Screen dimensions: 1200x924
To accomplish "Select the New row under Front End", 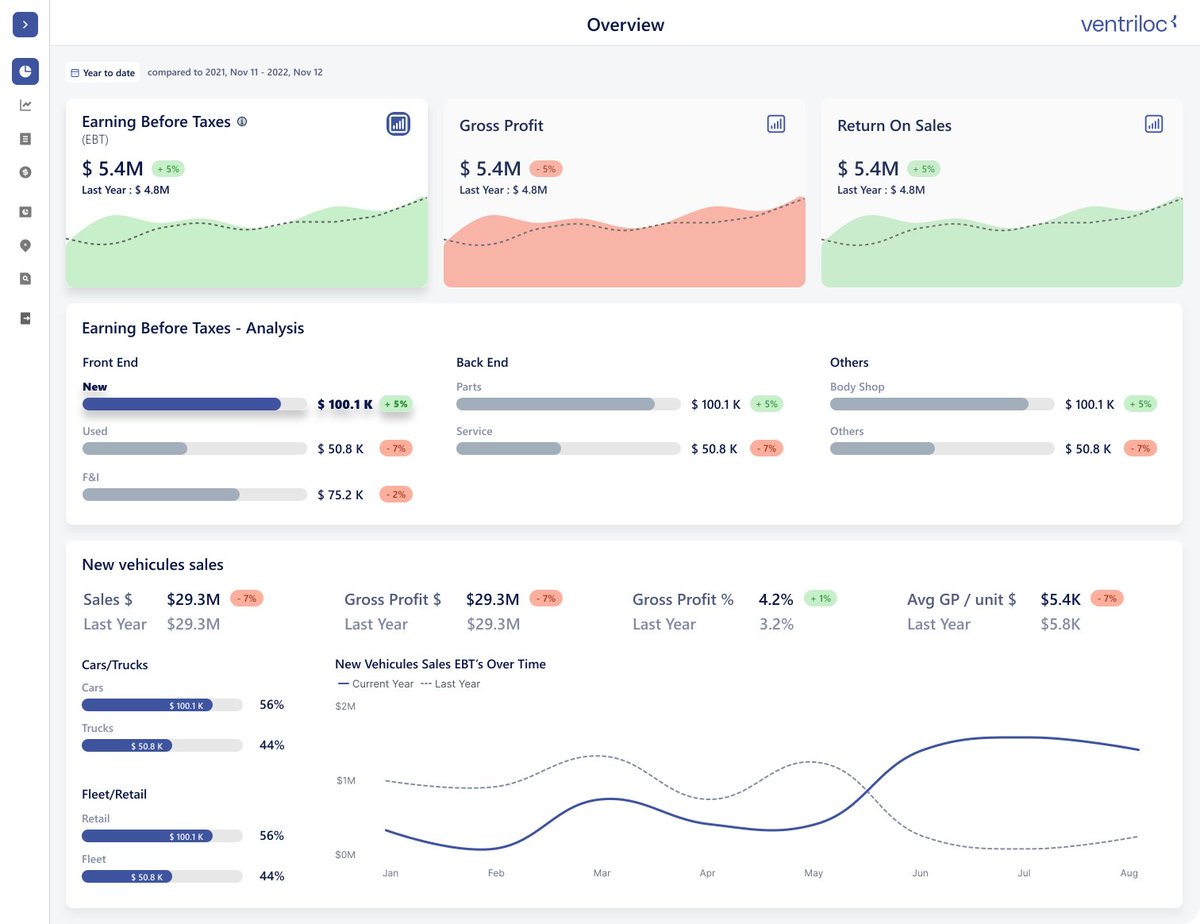I will point(248,396).
